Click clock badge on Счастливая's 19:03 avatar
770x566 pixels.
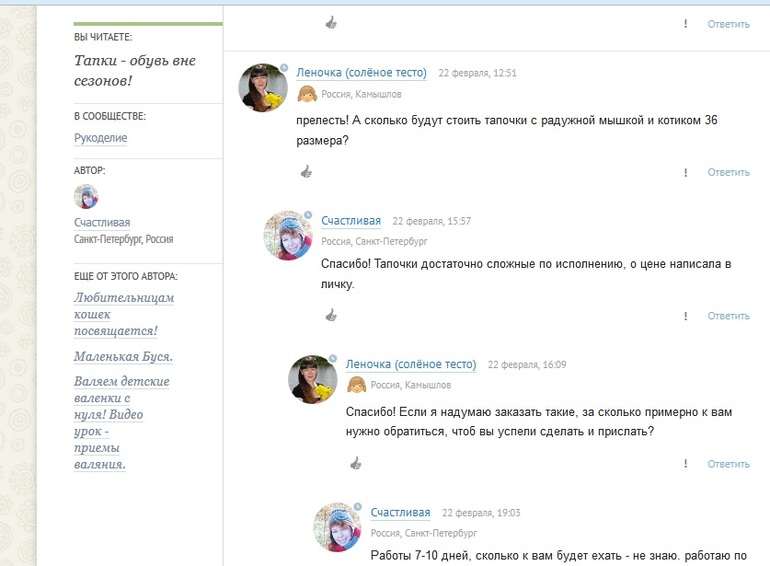pyautogui.click(x=358, y=507)
